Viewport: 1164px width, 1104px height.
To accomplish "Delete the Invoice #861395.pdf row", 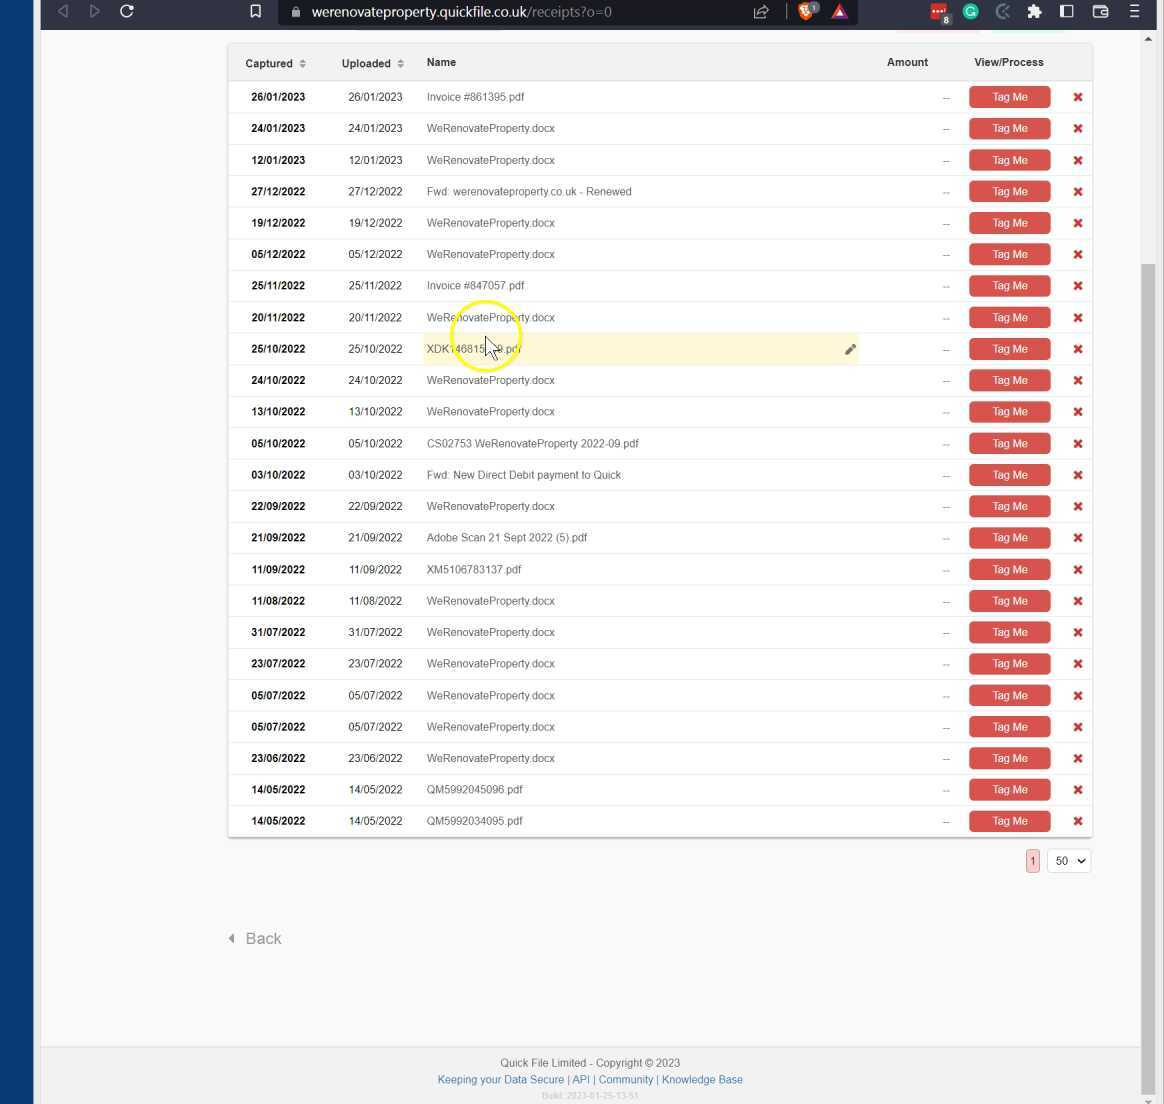I will 1078,97.
